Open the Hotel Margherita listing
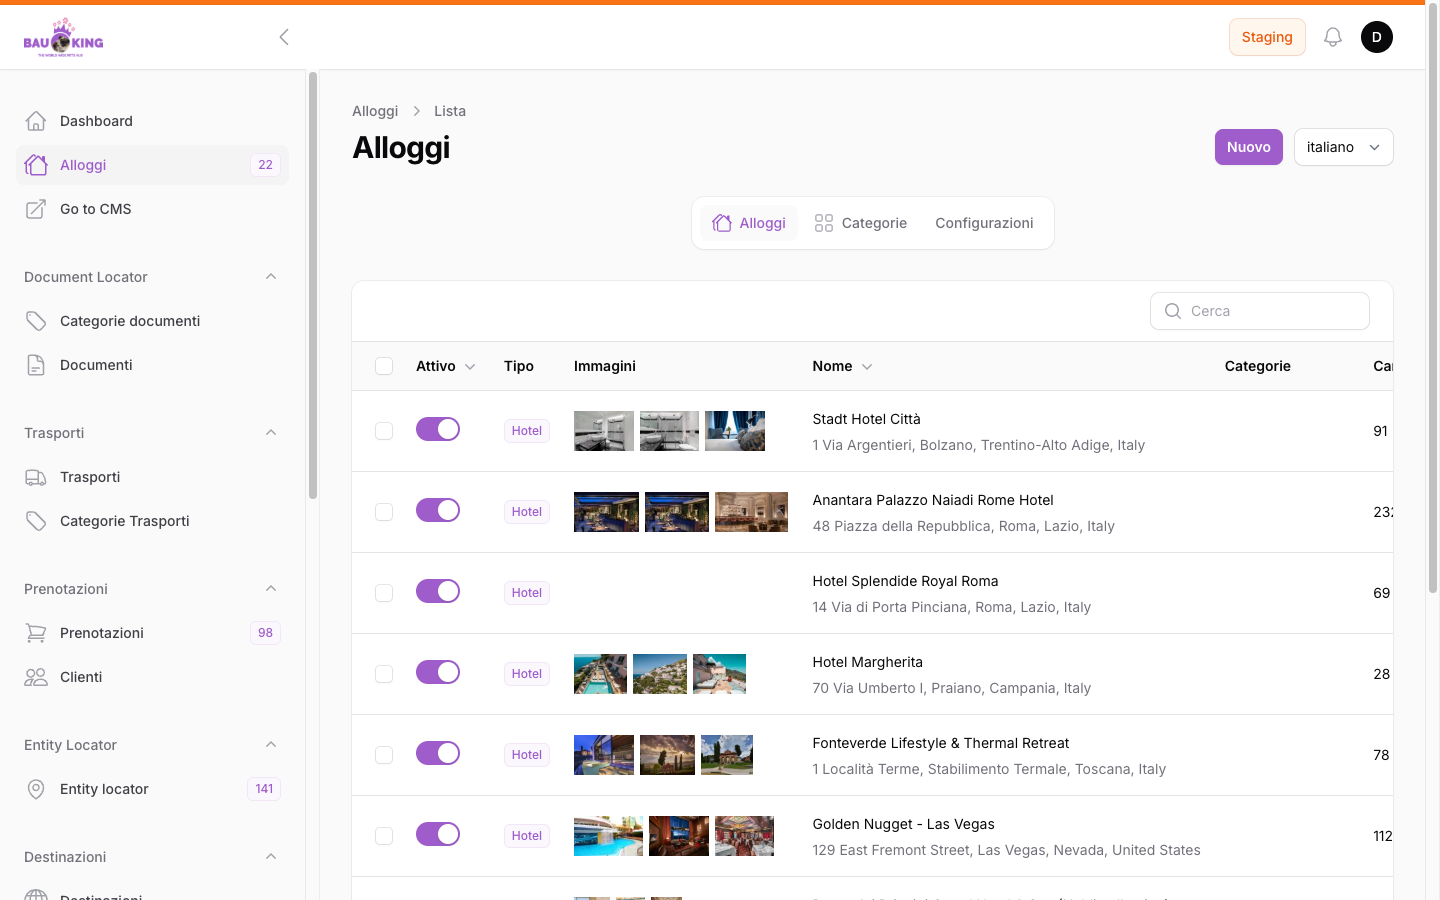This screenshot has height=900, width=1440. tap(867, 662)
